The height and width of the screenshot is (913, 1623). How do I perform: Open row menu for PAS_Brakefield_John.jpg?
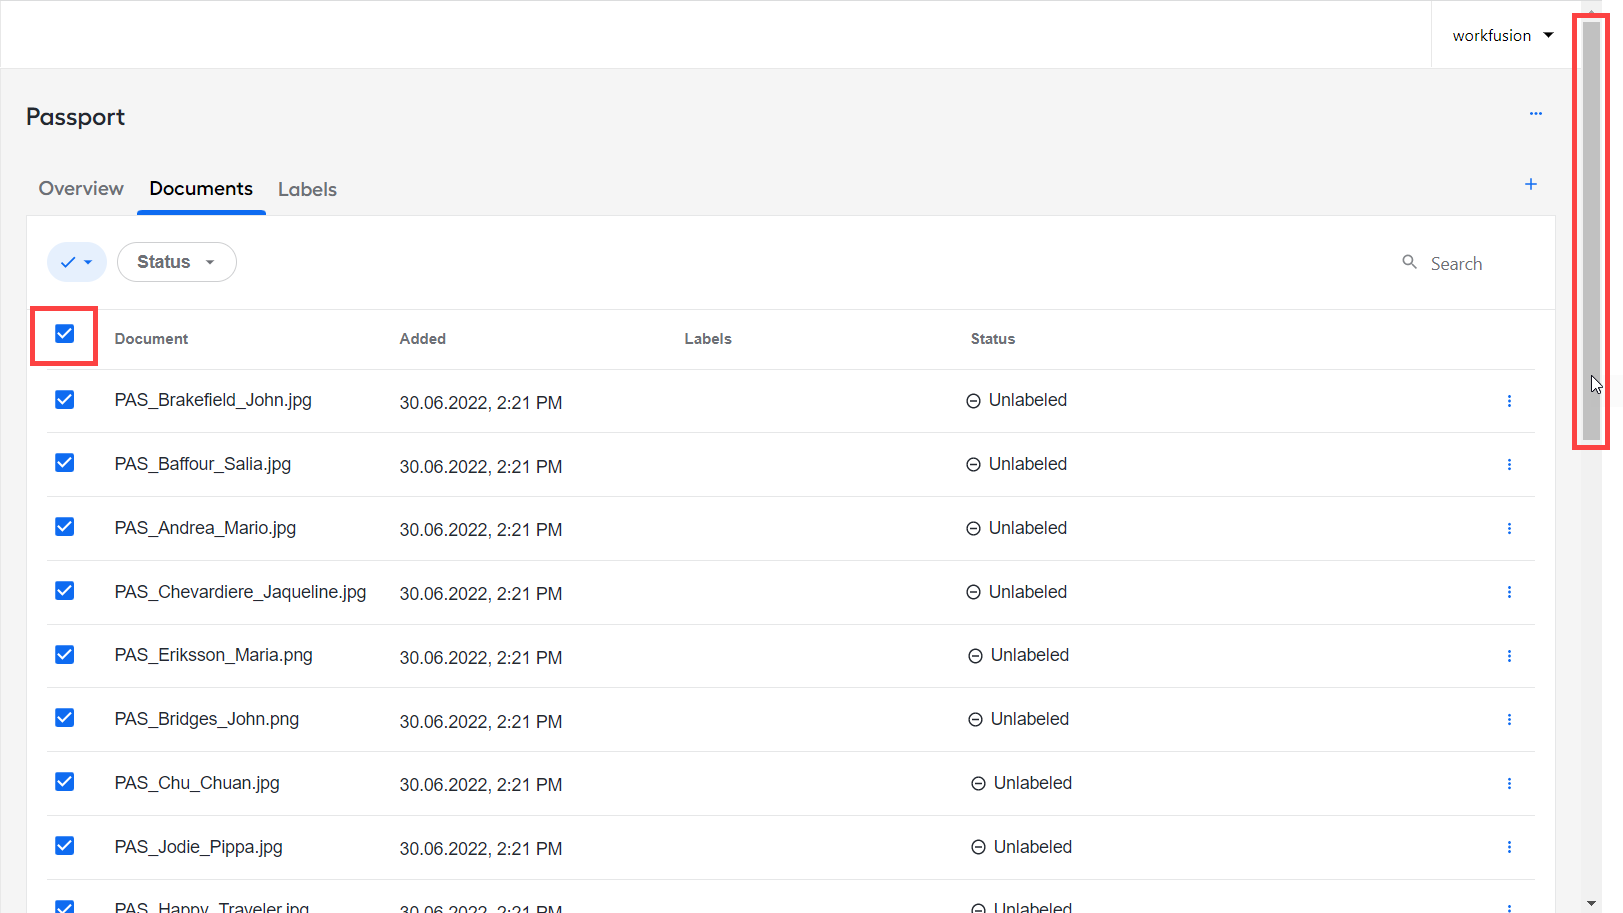coord(1509,401)
